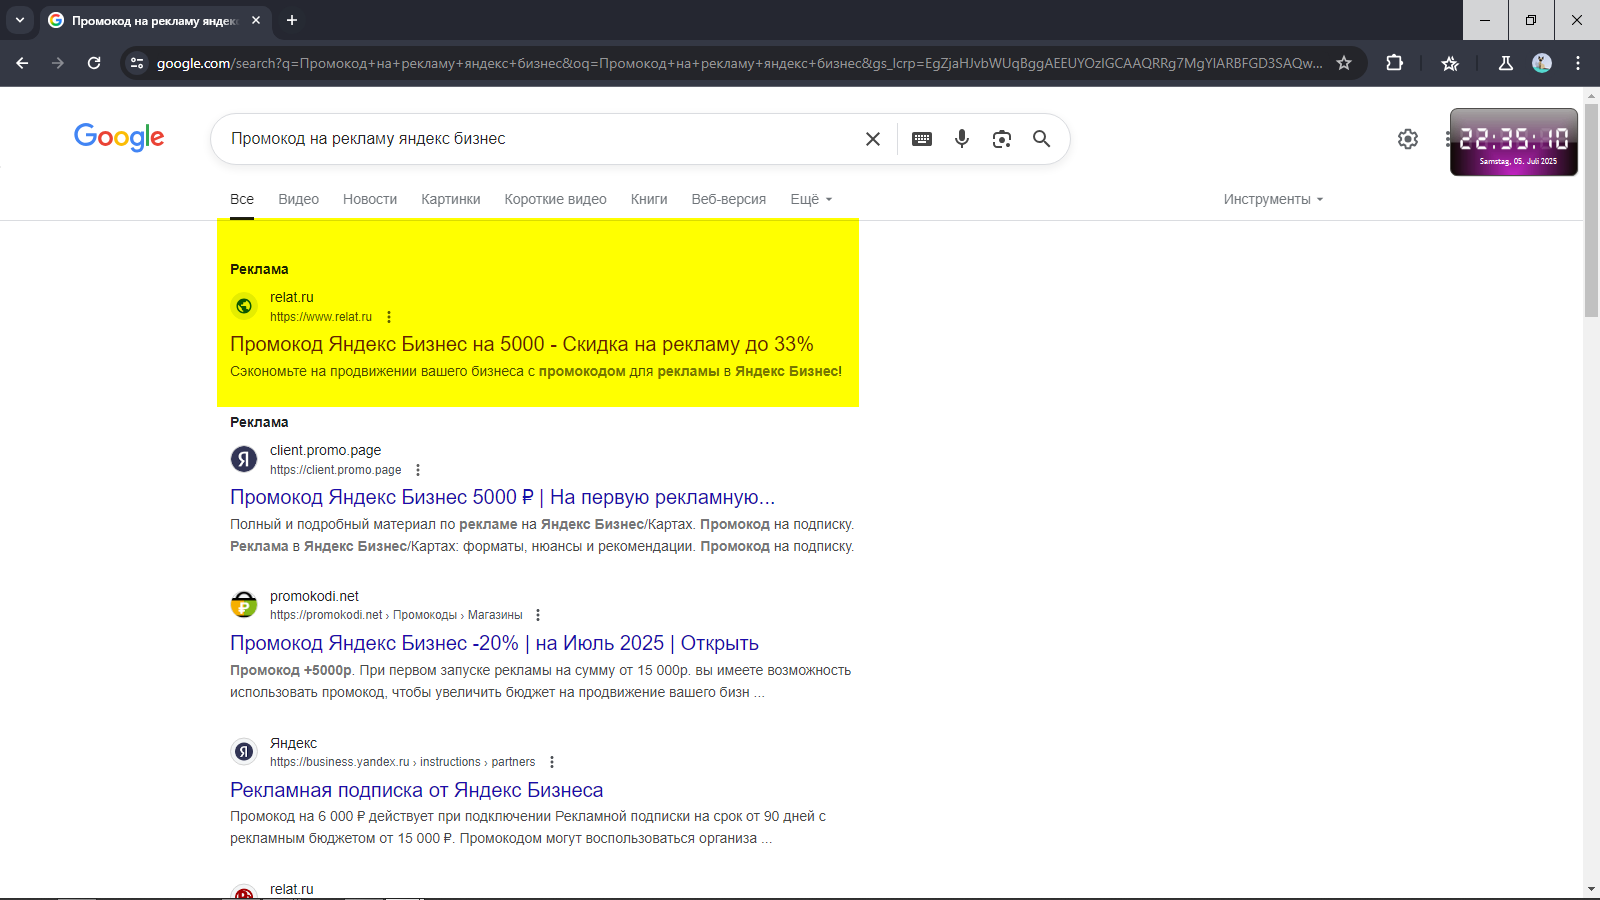Open the tab search dropdown arrow
Screen dimensions: 1600x900
point(20,20)
